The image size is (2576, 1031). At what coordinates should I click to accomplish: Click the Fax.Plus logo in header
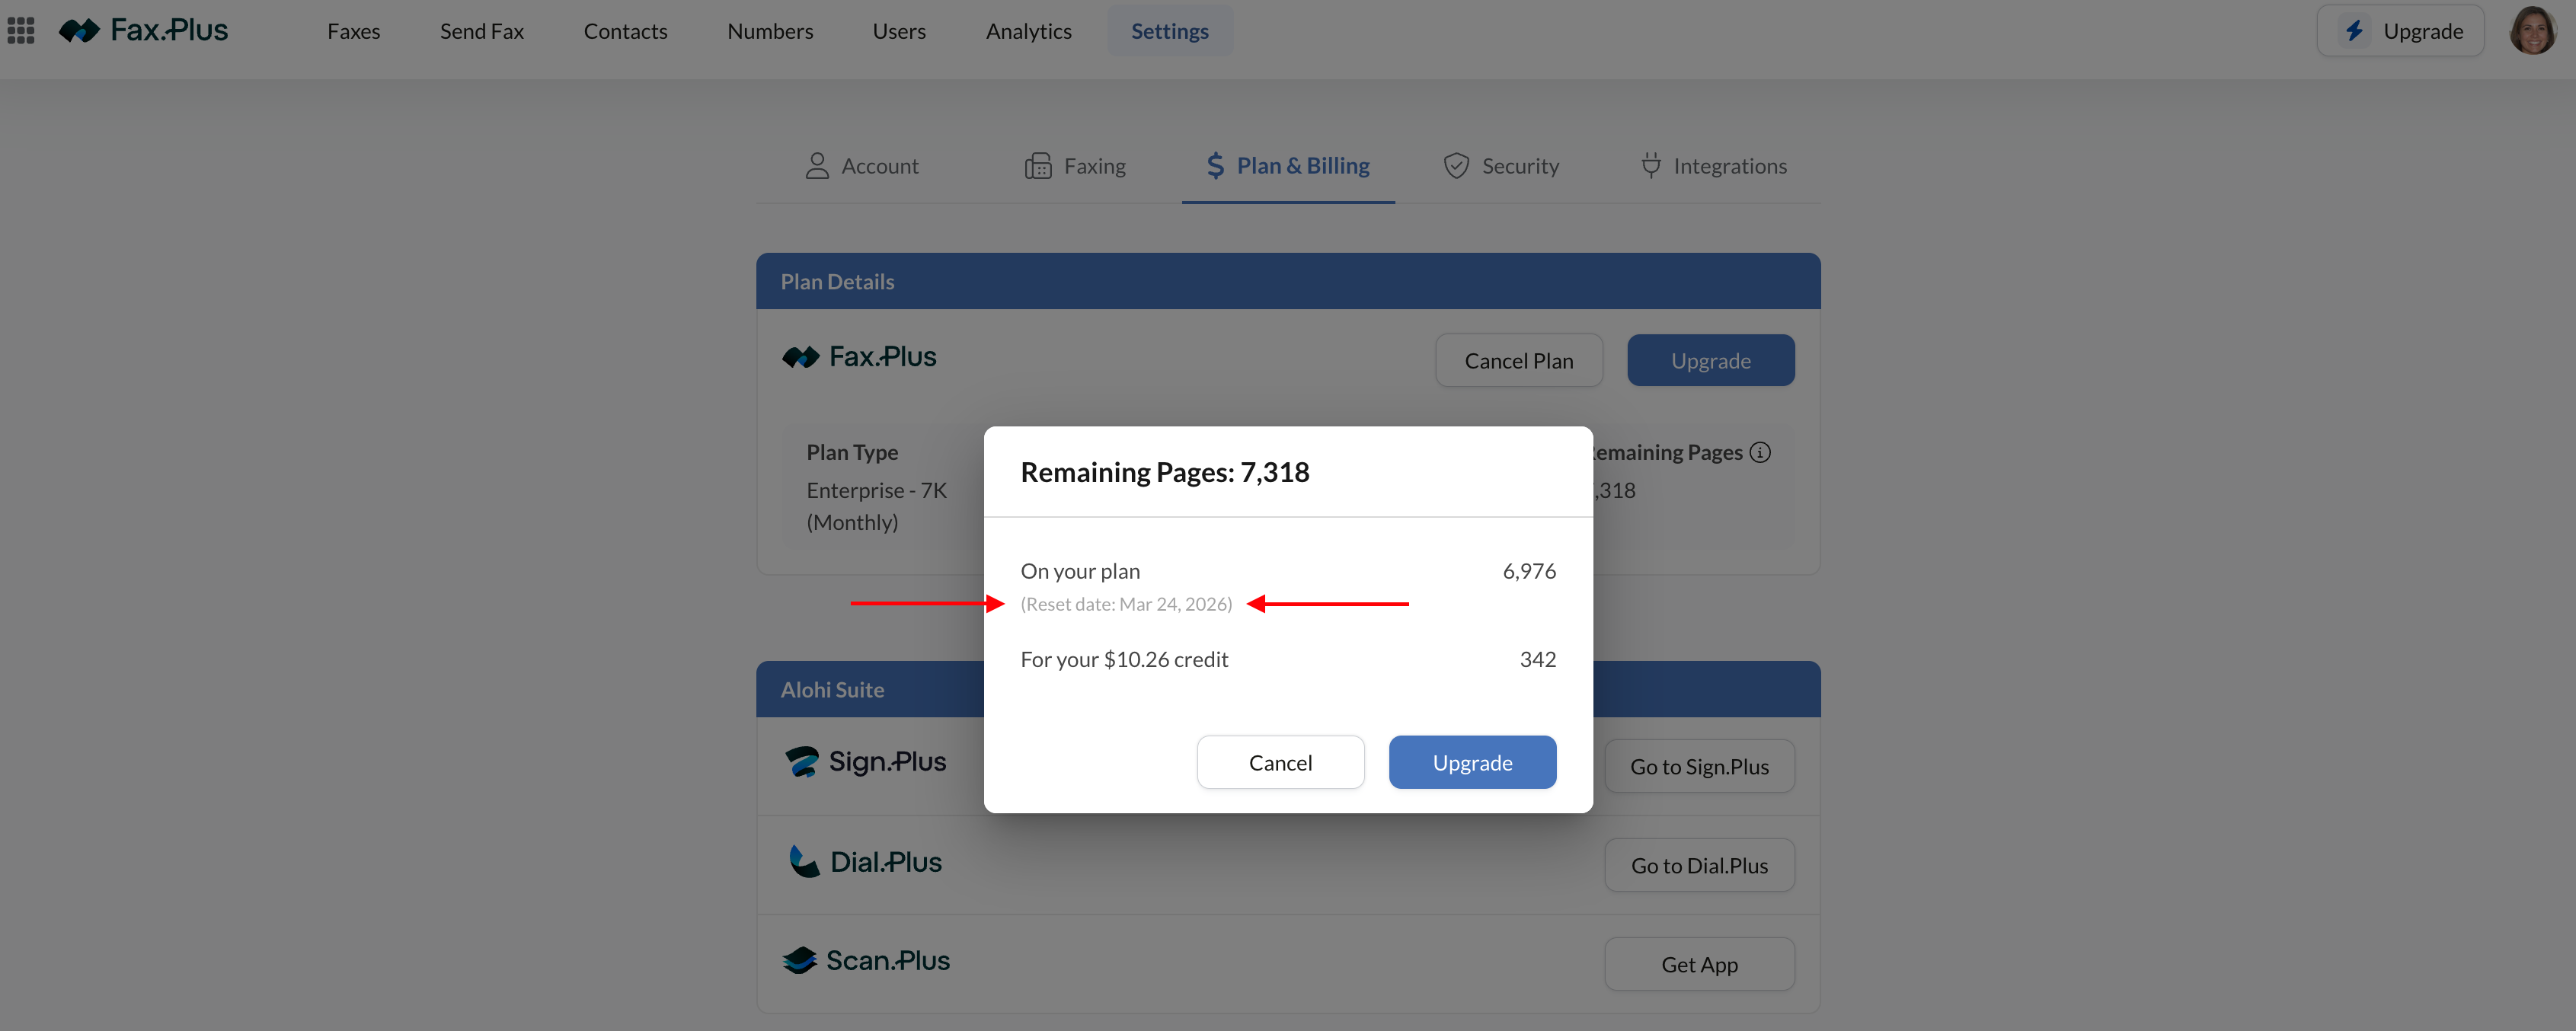click(144, 31)
